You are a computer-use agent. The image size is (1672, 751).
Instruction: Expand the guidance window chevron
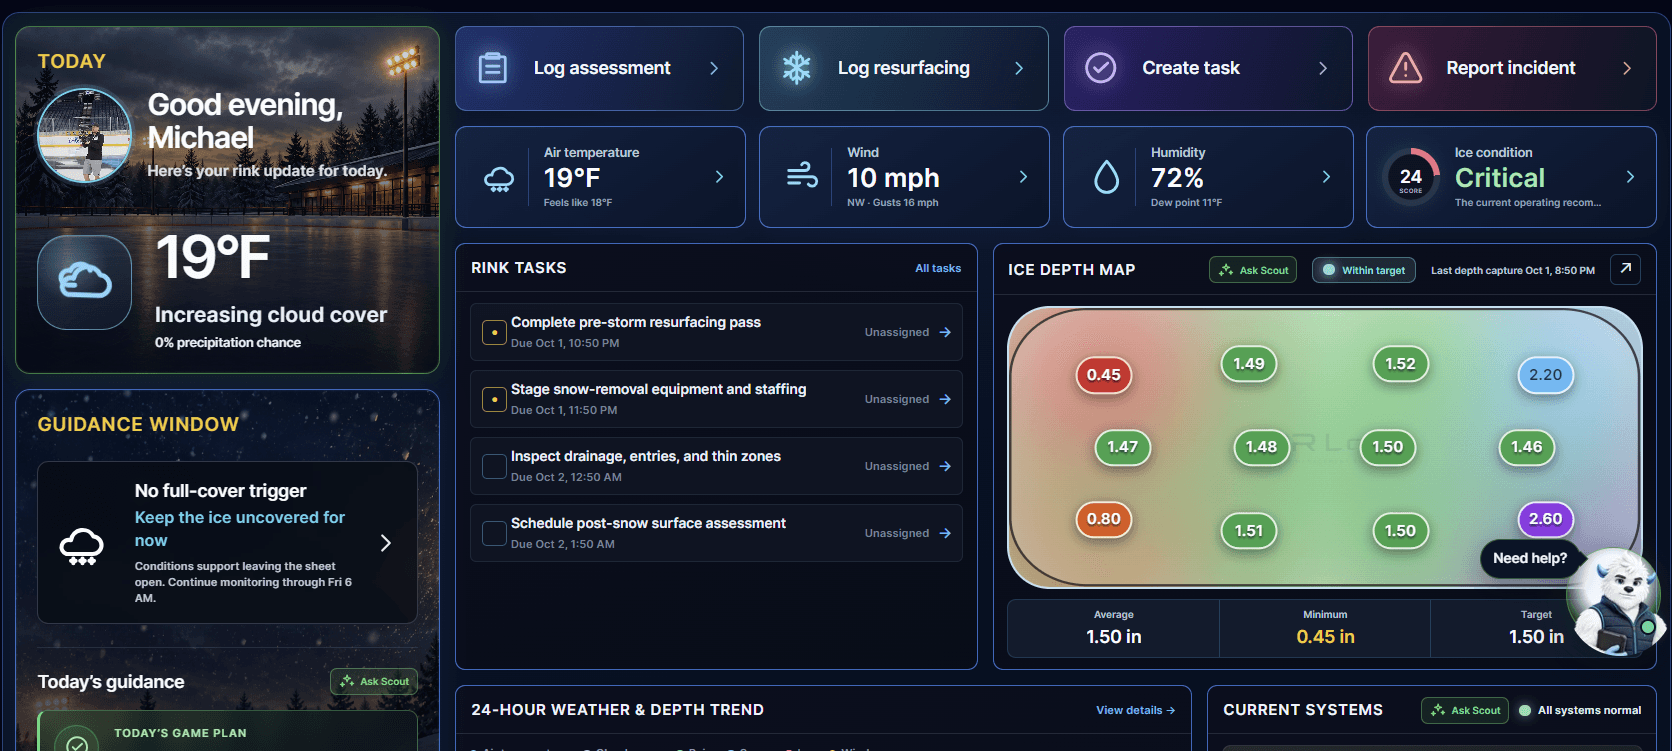(386, 543)
